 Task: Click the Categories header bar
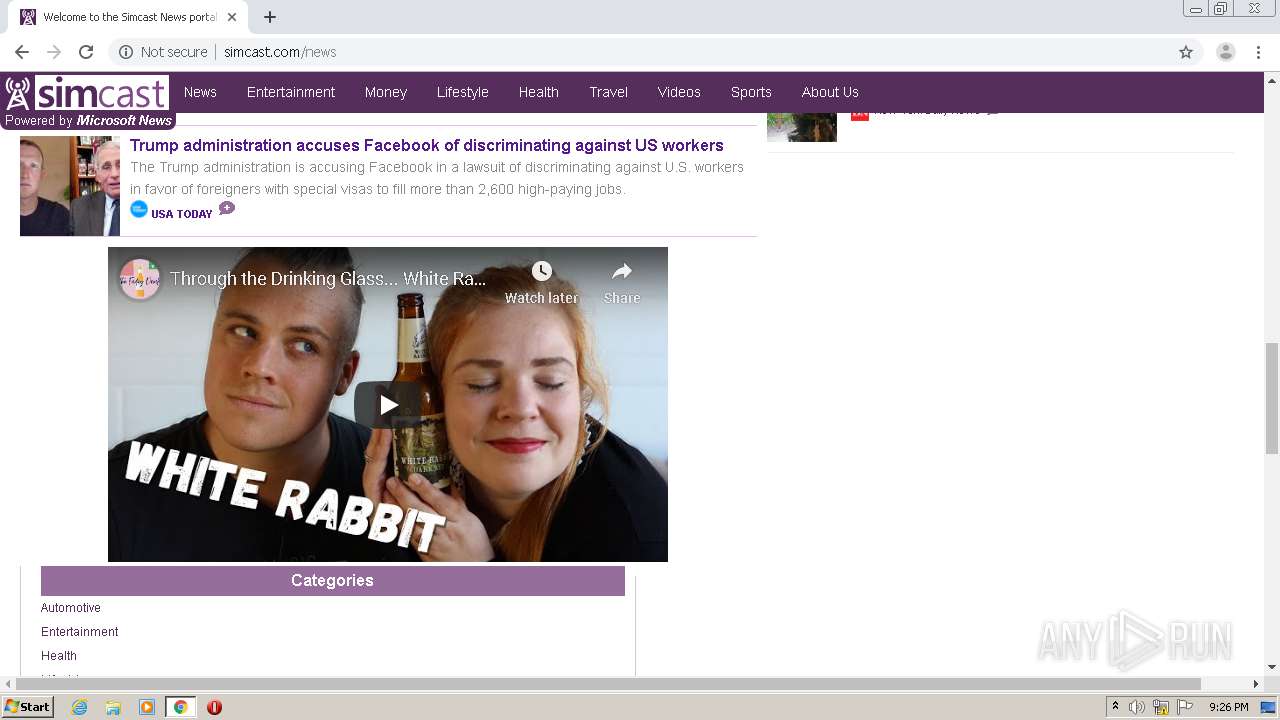(x=333, y=581)
